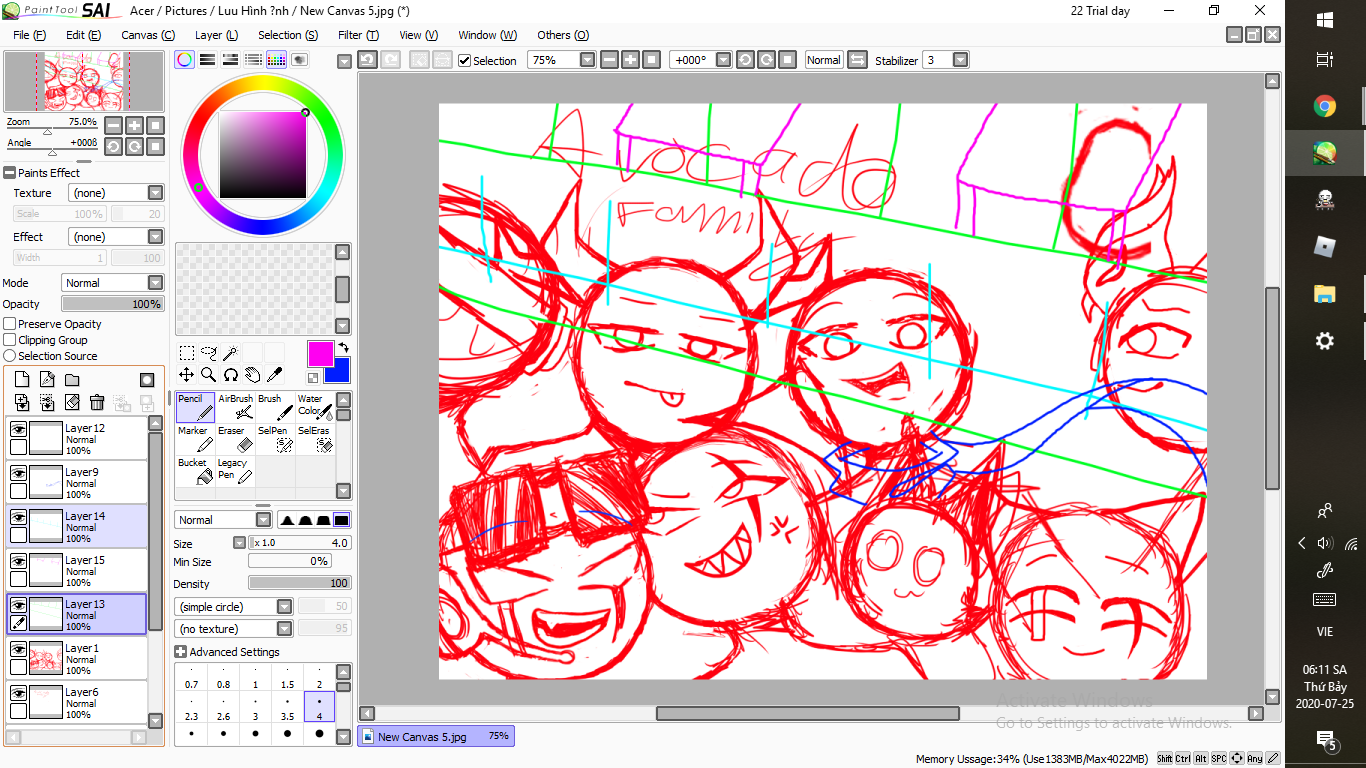The width and height of the screenshot is (1366, 768).
Task: Show the color wheel panel
Action: tap(185, 60)
